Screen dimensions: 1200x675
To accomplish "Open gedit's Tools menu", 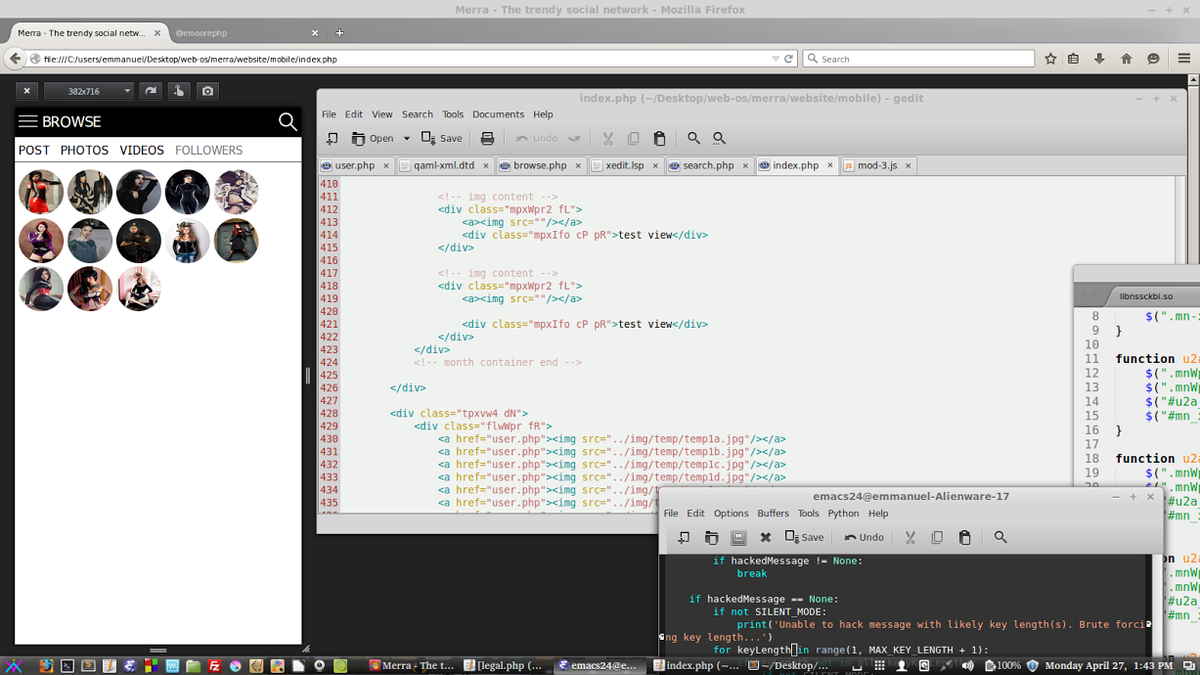I will (453, 114).
